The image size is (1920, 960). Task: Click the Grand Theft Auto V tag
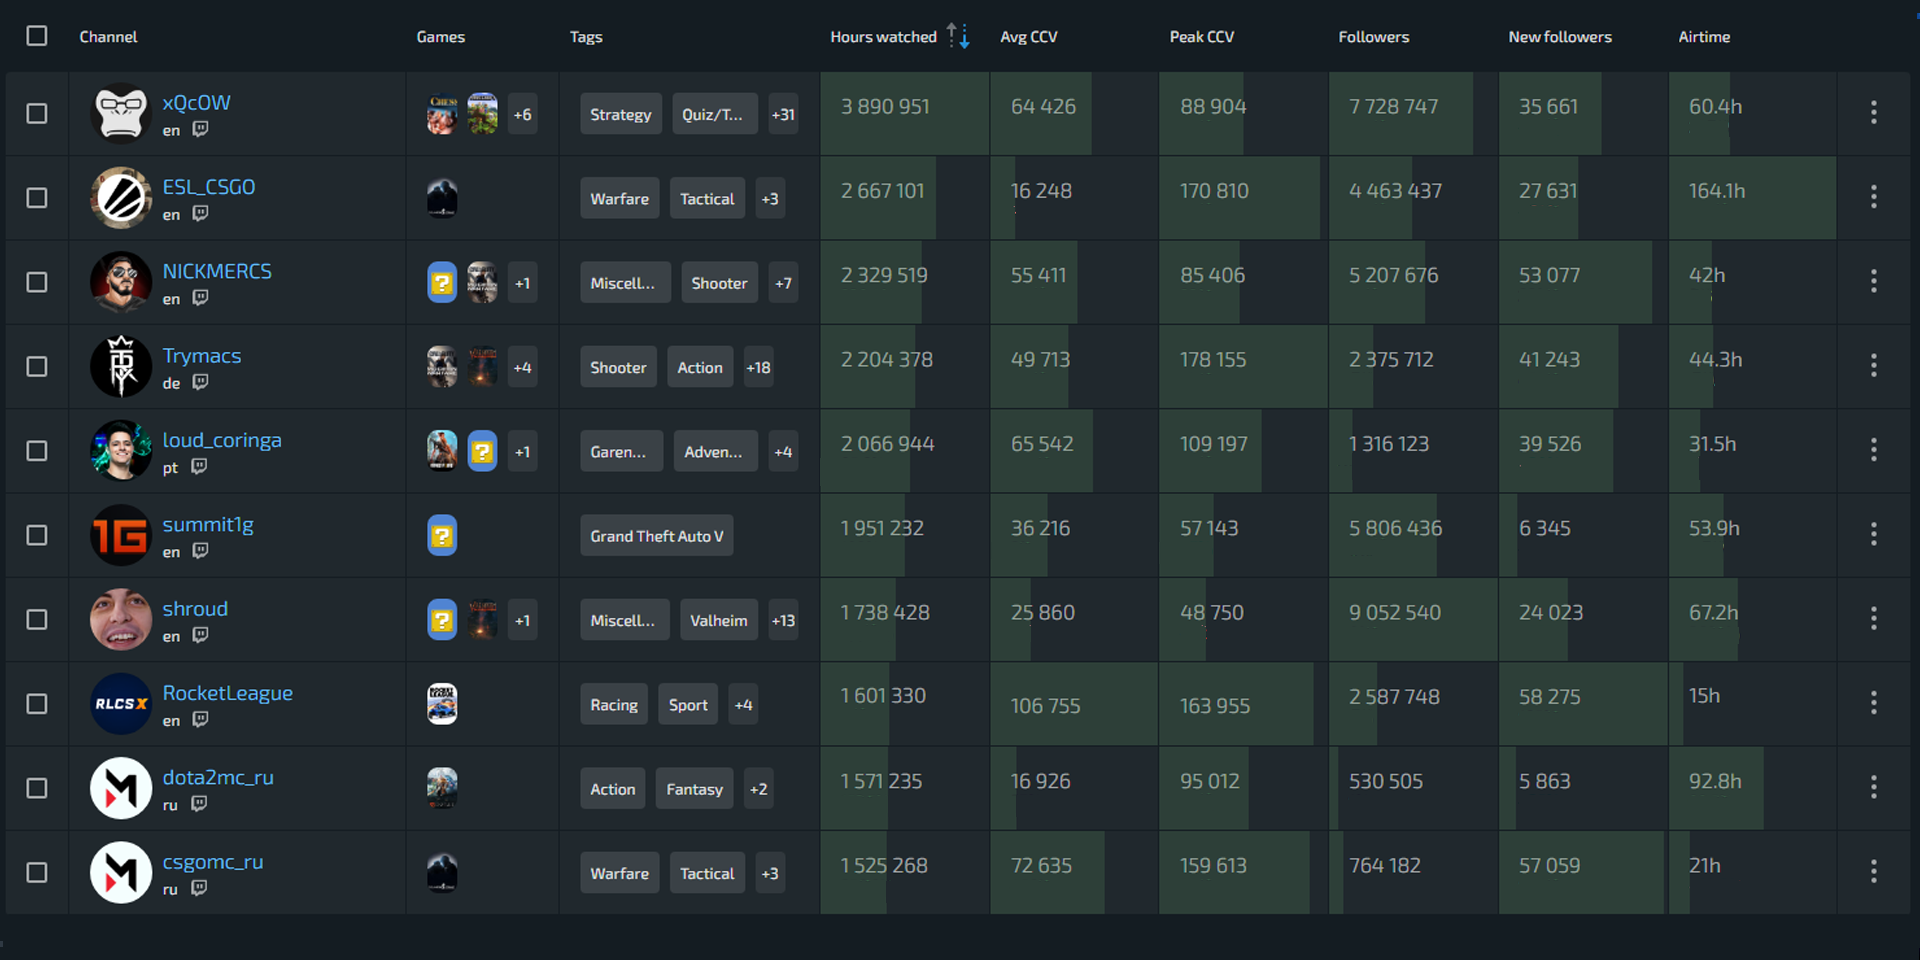656,536
